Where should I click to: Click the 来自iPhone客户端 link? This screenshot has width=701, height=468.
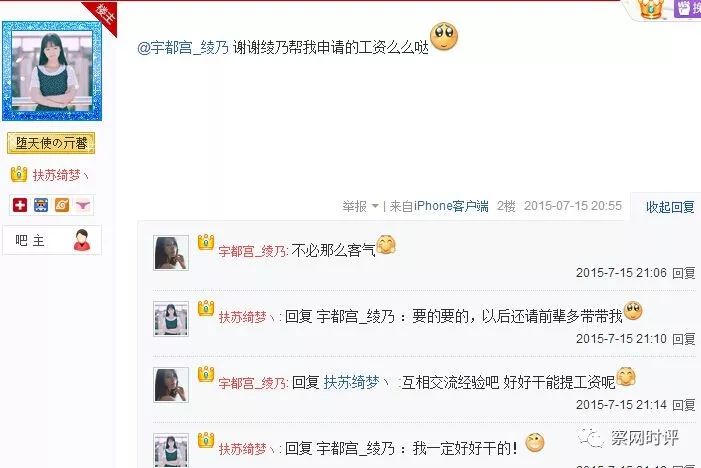pos(439,206)
